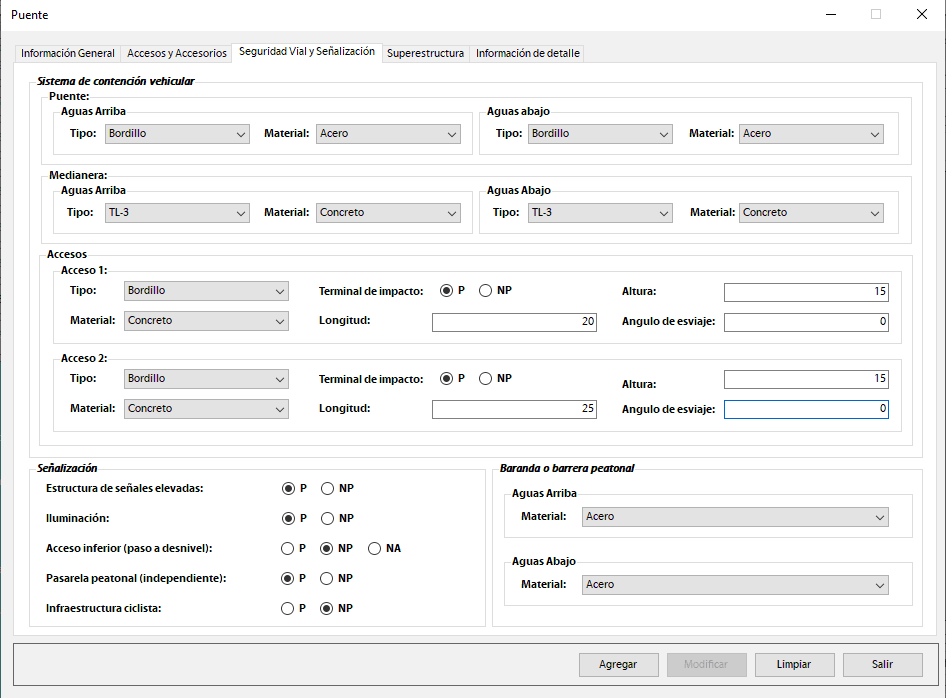Close the Puente window
The width and height of the screenshot is (946, 698).
[x=921, y=15]
